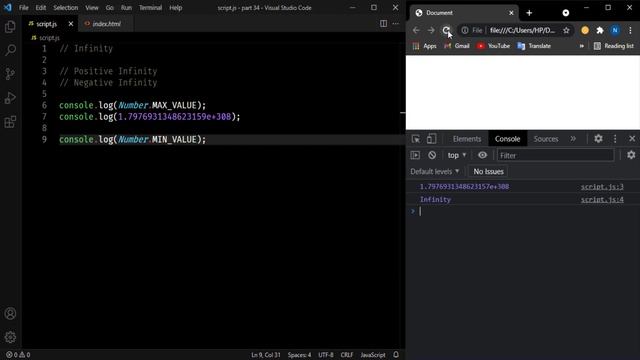Image resolution: width=640 pixels, height=360 pixels.
Task: Switch to the Elements tab in DevTools
Action: click(467, 139)
